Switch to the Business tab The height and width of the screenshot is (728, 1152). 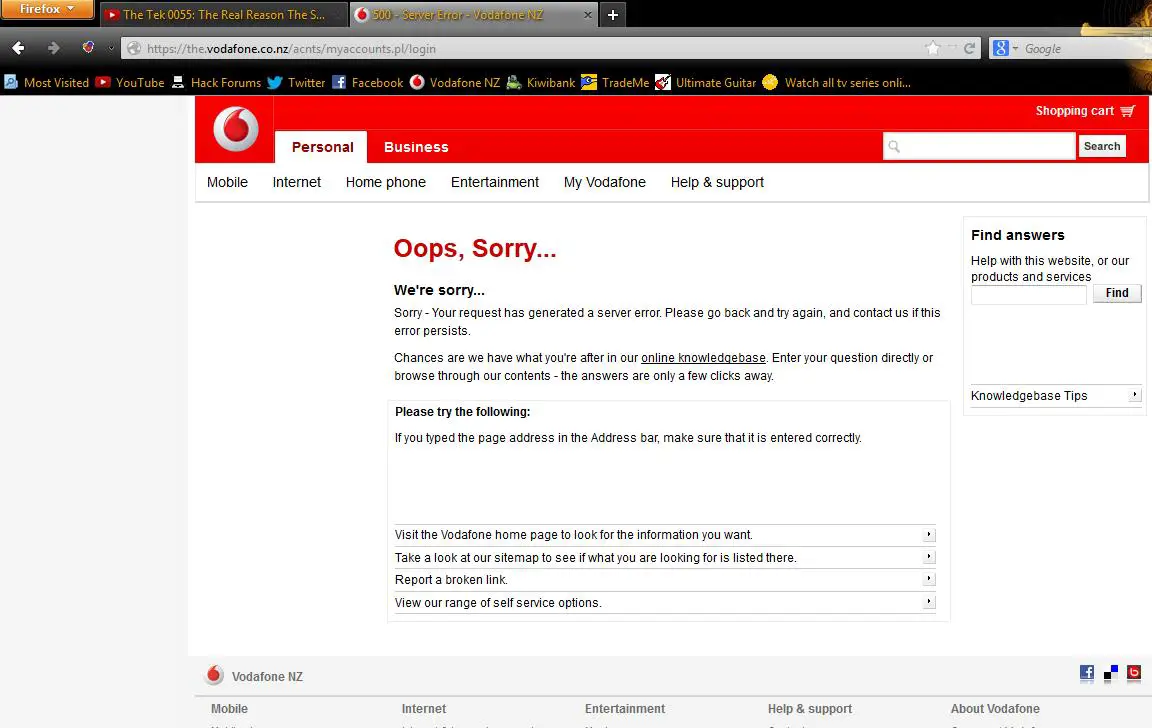pyautogui.click(x=416, y=147)
